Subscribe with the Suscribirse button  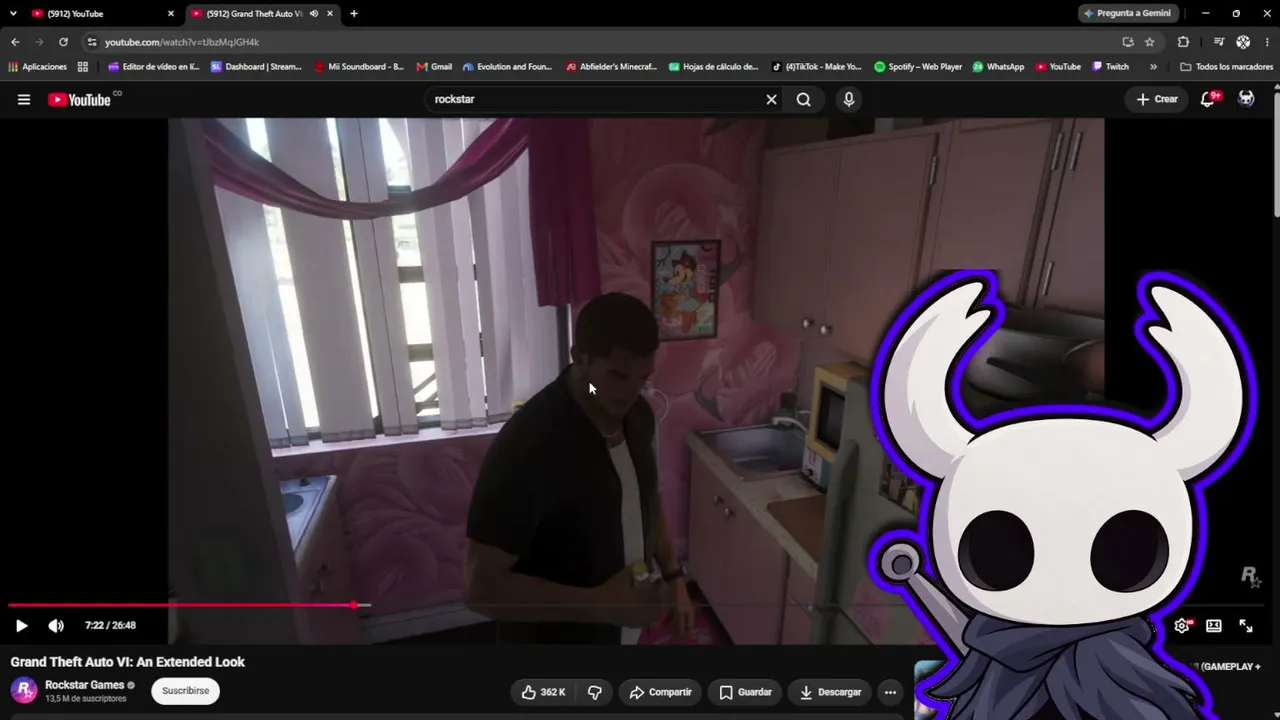(186, 691)
